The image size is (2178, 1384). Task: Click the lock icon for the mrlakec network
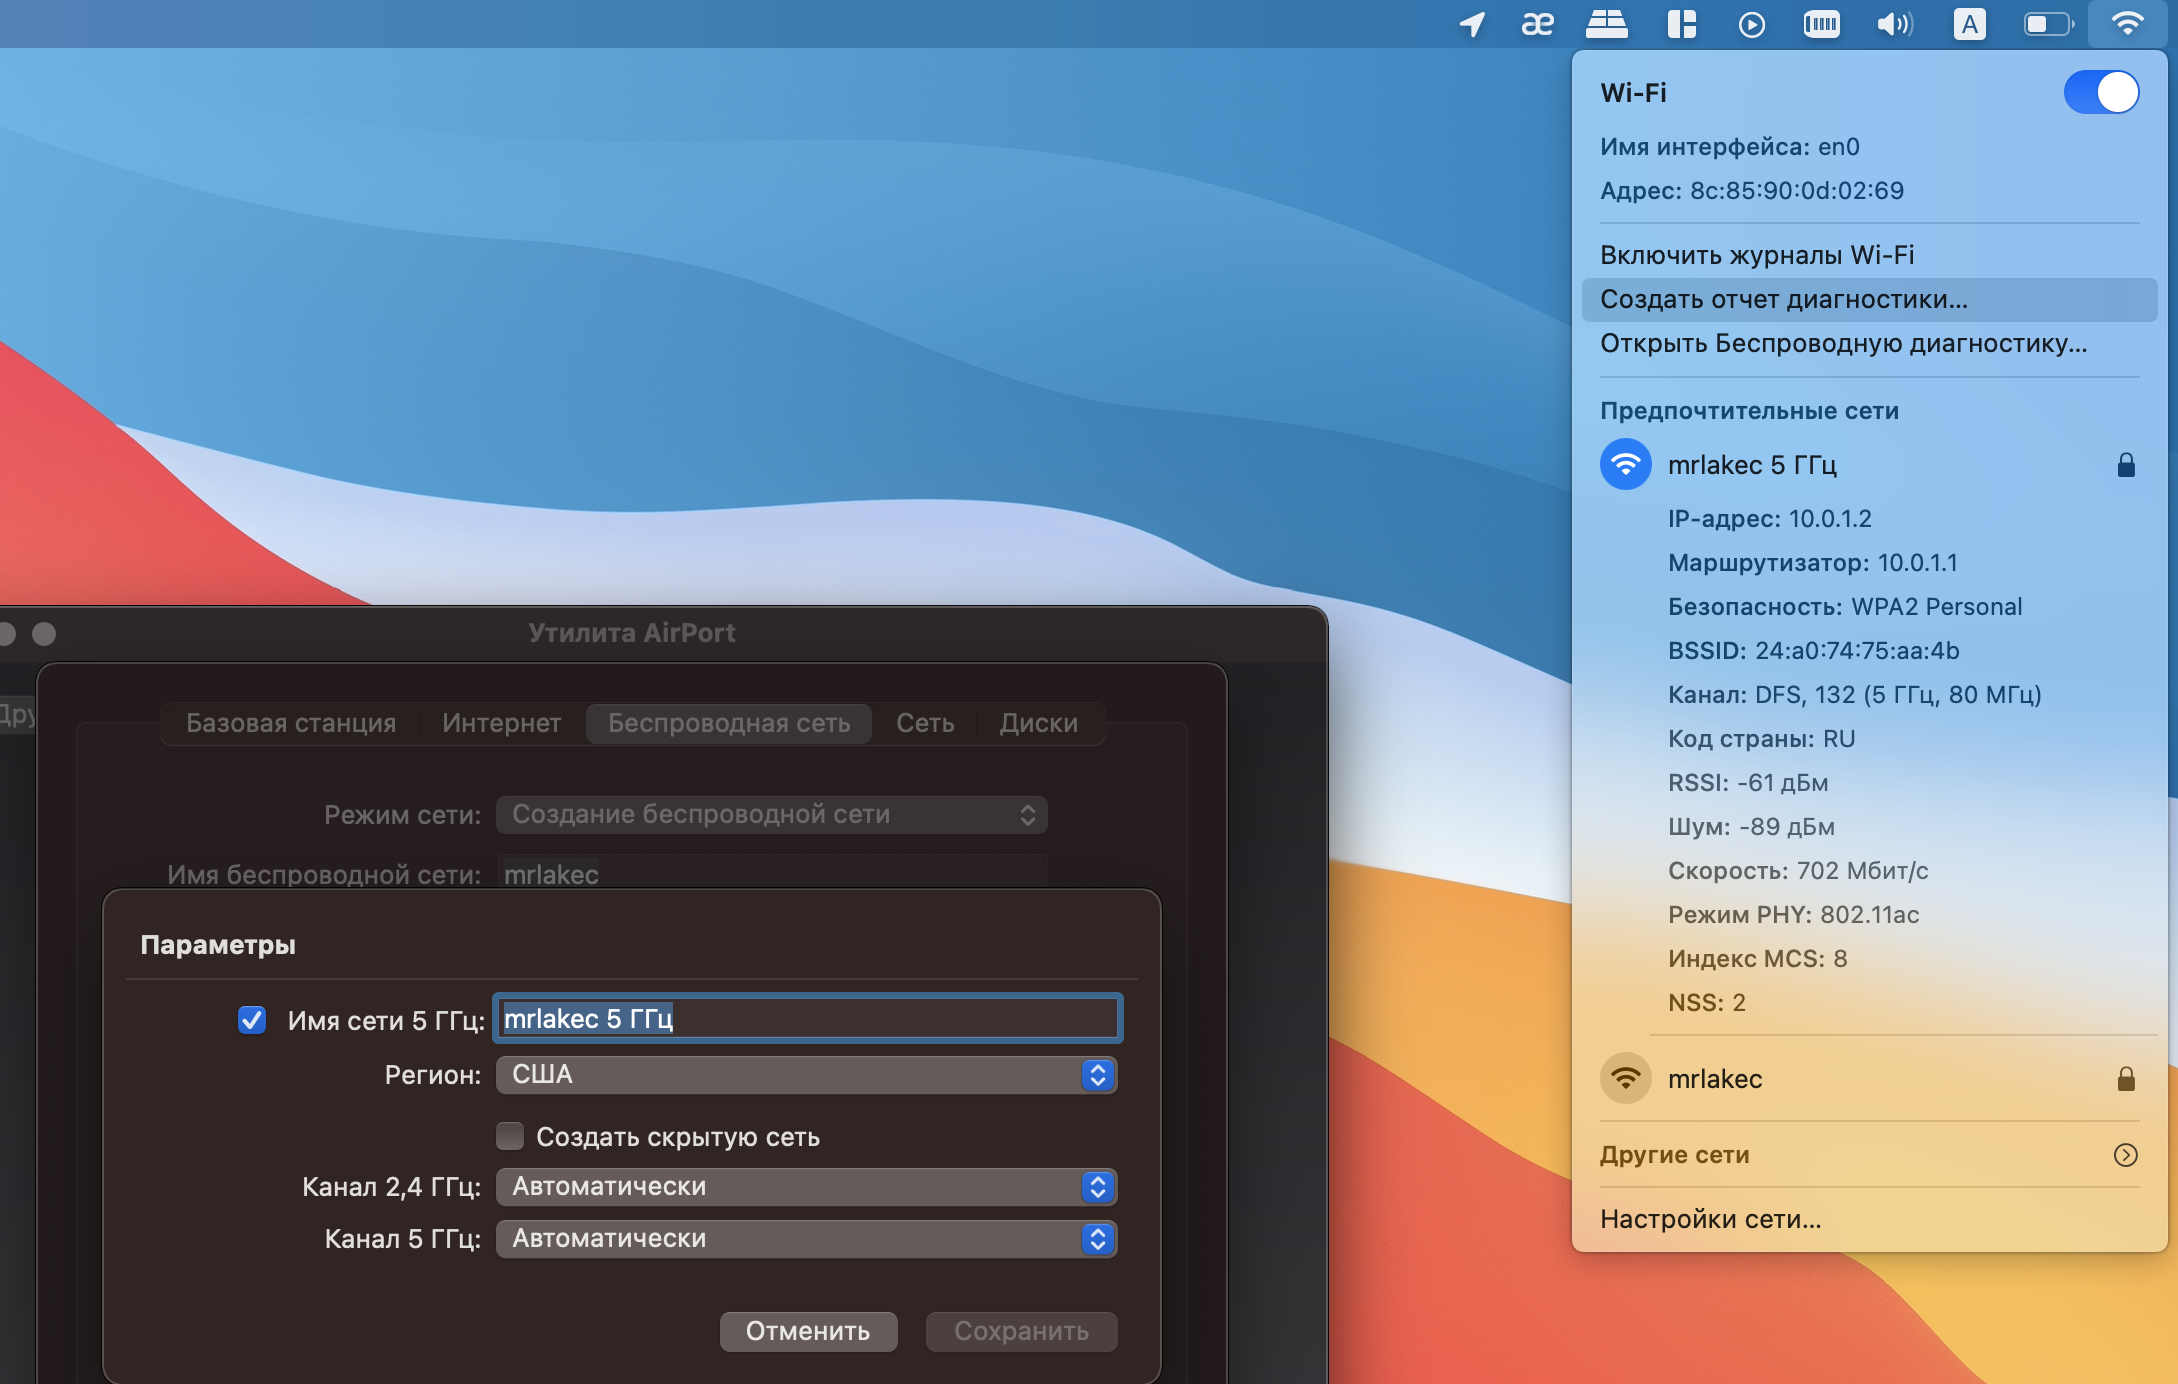point(2126,1079)
